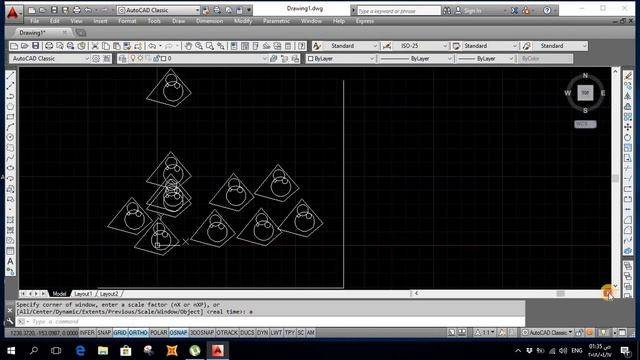Open the ByLayer linetype dropdown
Screen dimensions: 640x360
415,59
